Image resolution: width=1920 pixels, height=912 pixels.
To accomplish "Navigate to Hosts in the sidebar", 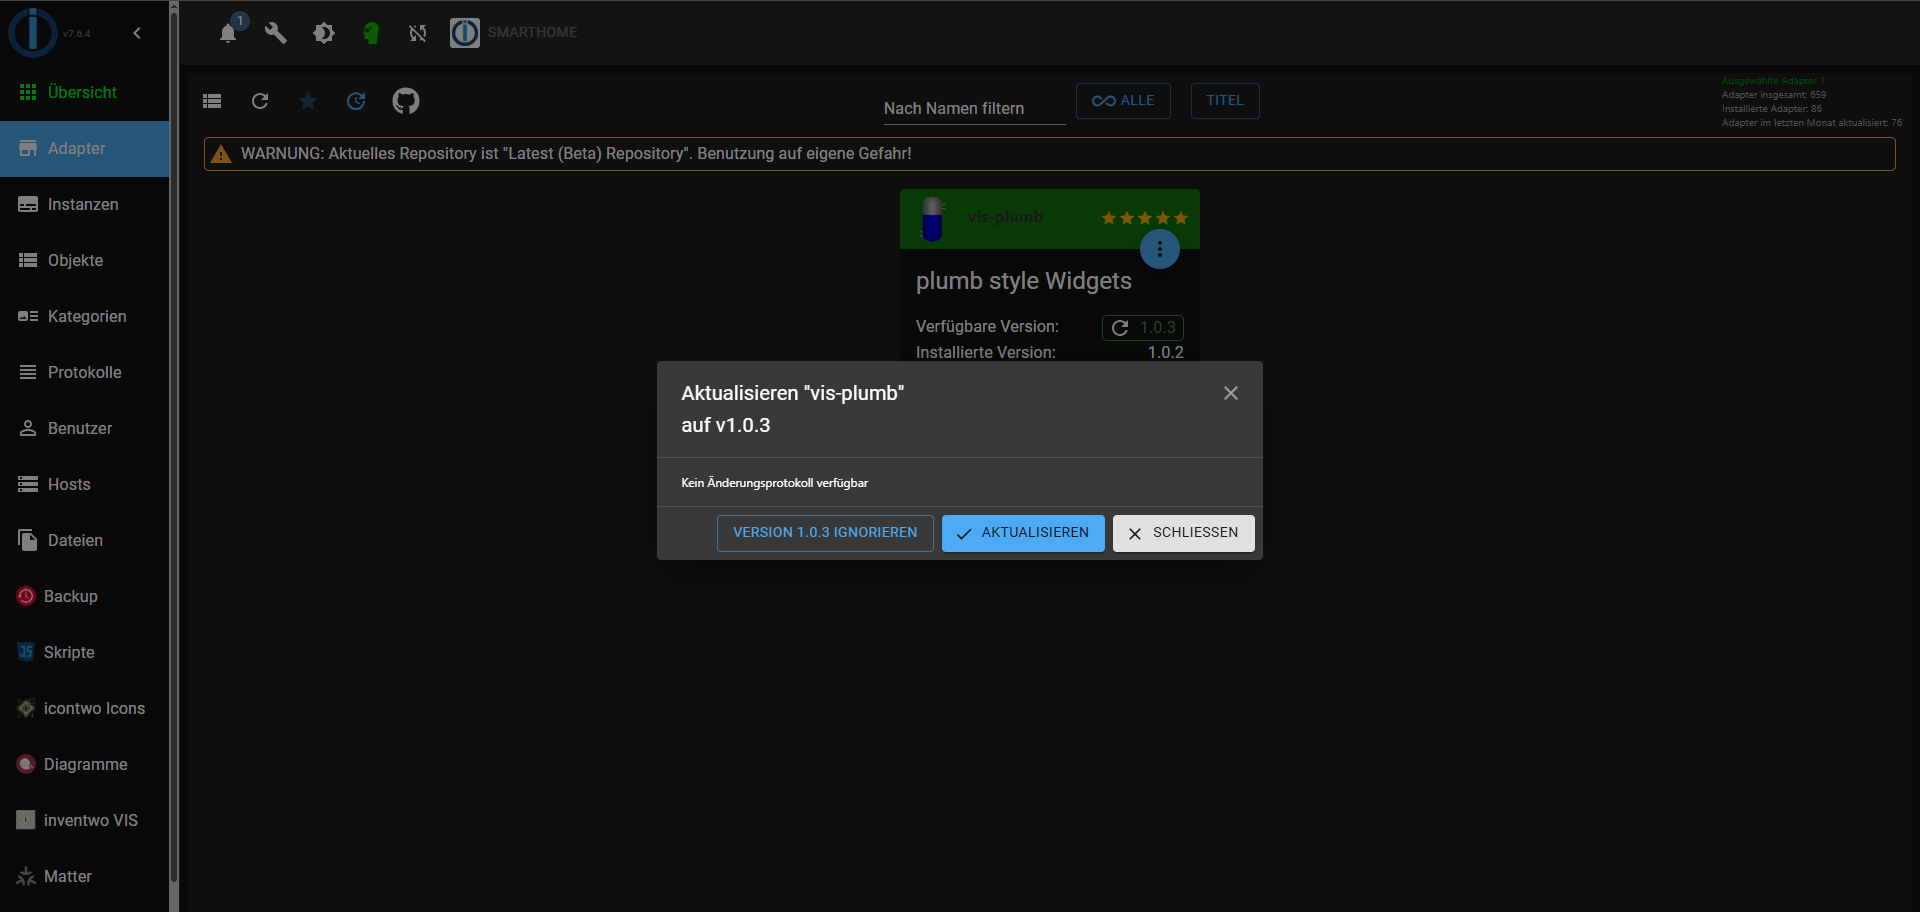I will click(85, 484).
